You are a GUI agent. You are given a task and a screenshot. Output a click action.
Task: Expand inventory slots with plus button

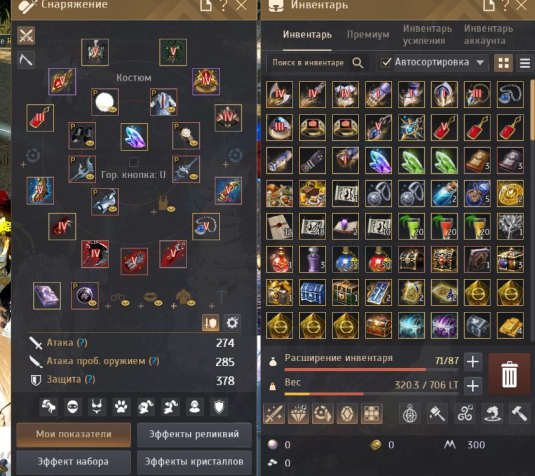pos(473,361)
